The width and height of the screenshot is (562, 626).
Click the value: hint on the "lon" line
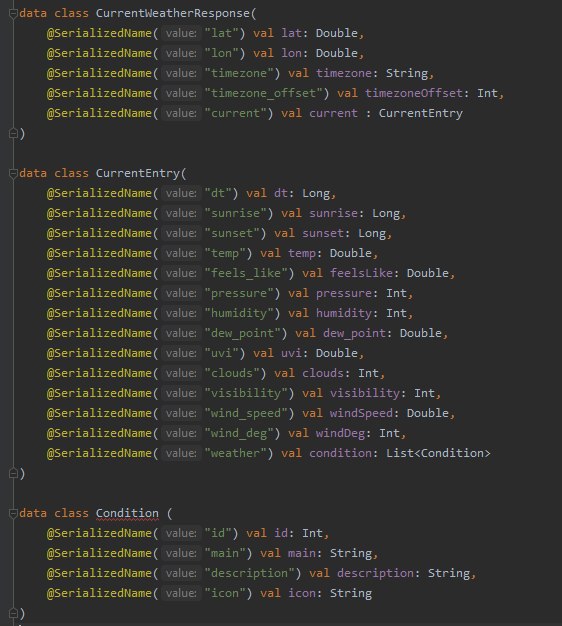click(x=181, y=53)
